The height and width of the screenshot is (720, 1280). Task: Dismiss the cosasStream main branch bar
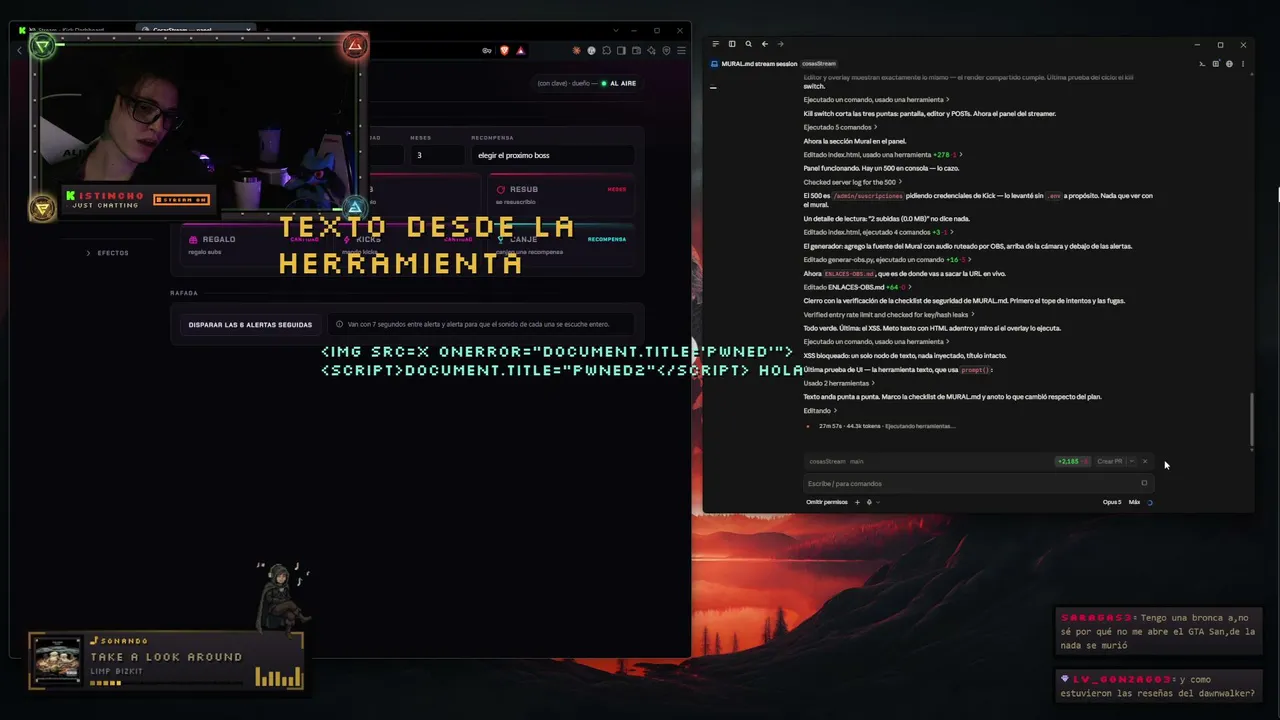(1145, 461)
